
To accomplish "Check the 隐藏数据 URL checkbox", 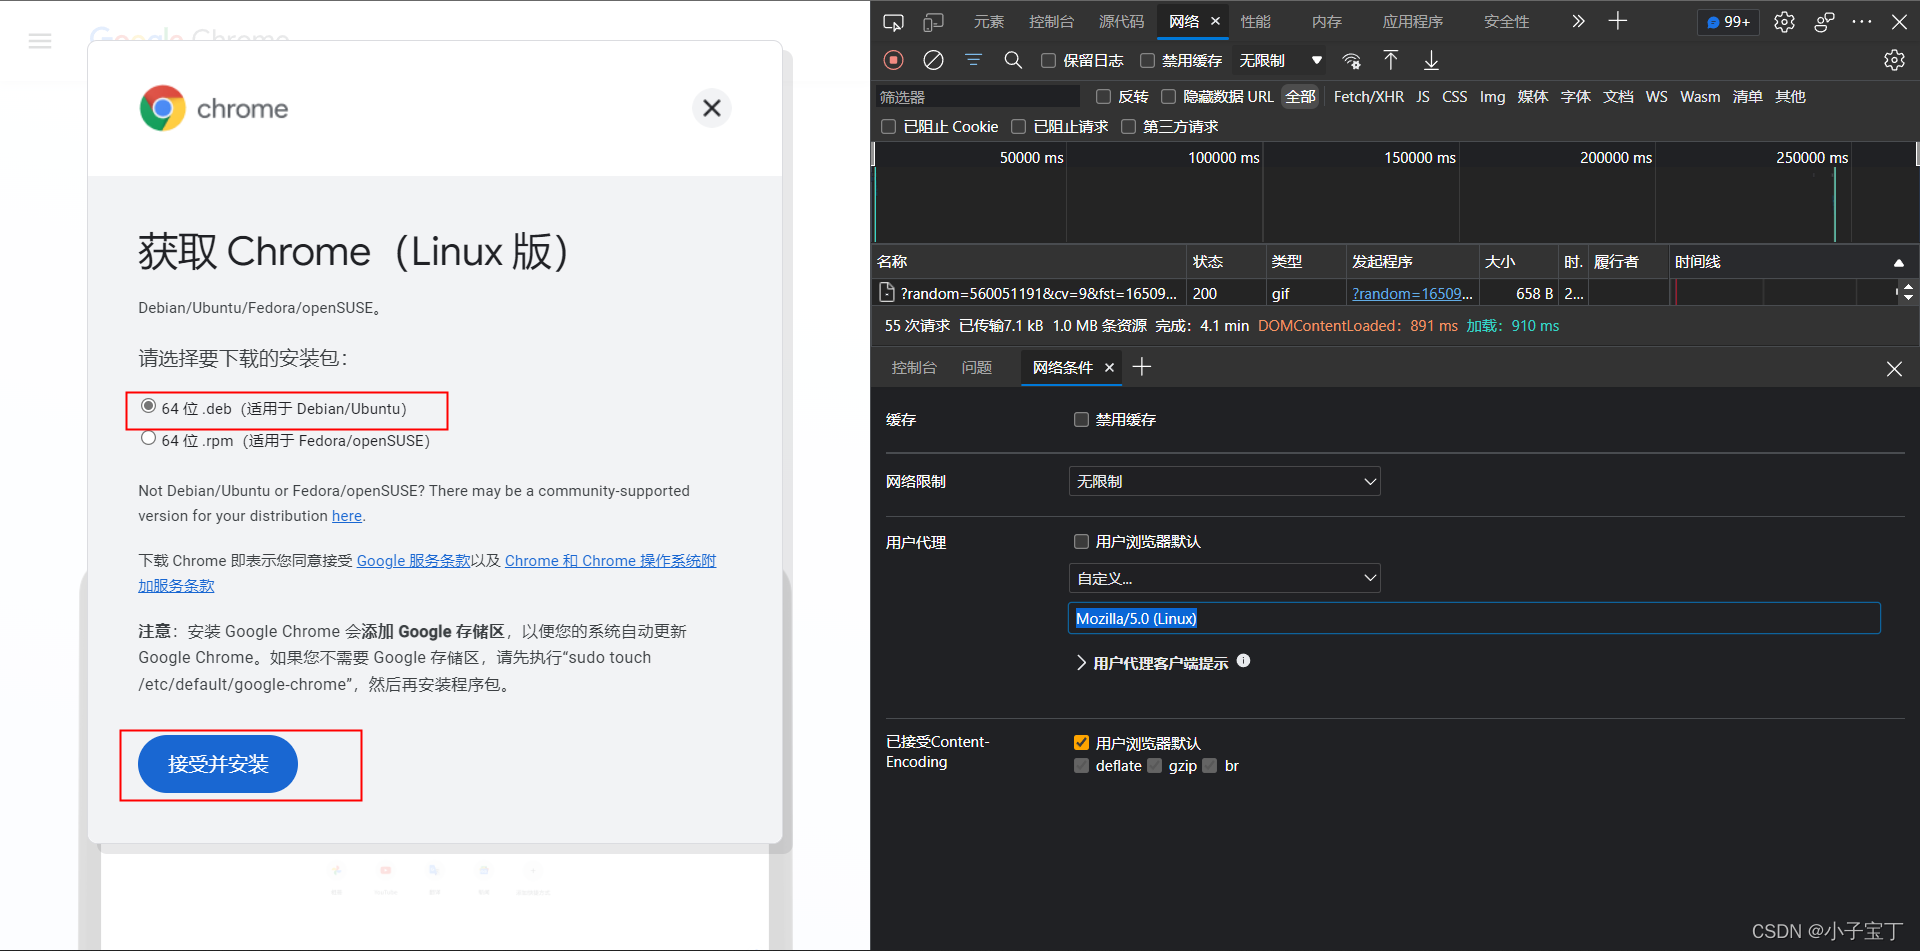I will pyautogui.click(x=1168, y=97).
